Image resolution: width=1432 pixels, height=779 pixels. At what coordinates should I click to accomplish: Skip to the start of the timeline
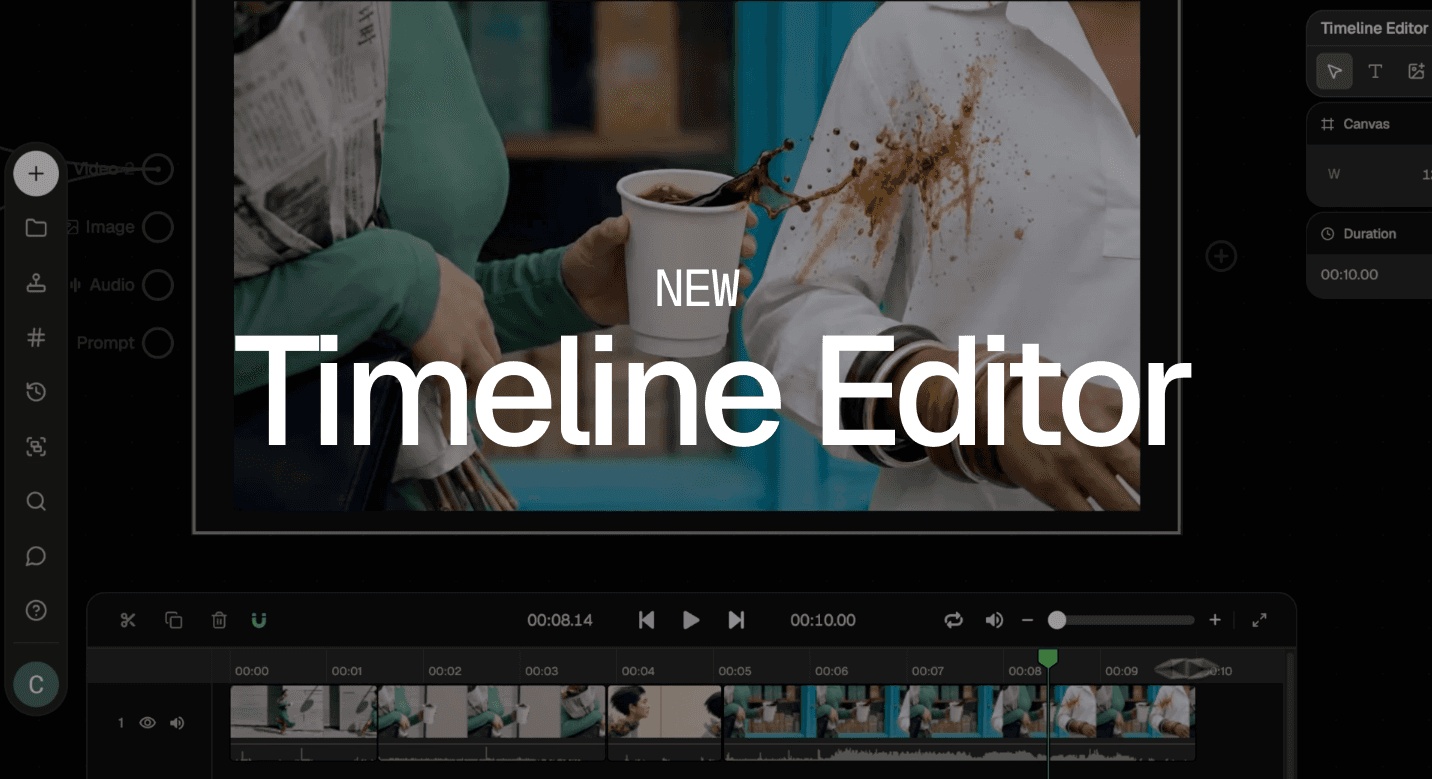click(x=646, y=620)
